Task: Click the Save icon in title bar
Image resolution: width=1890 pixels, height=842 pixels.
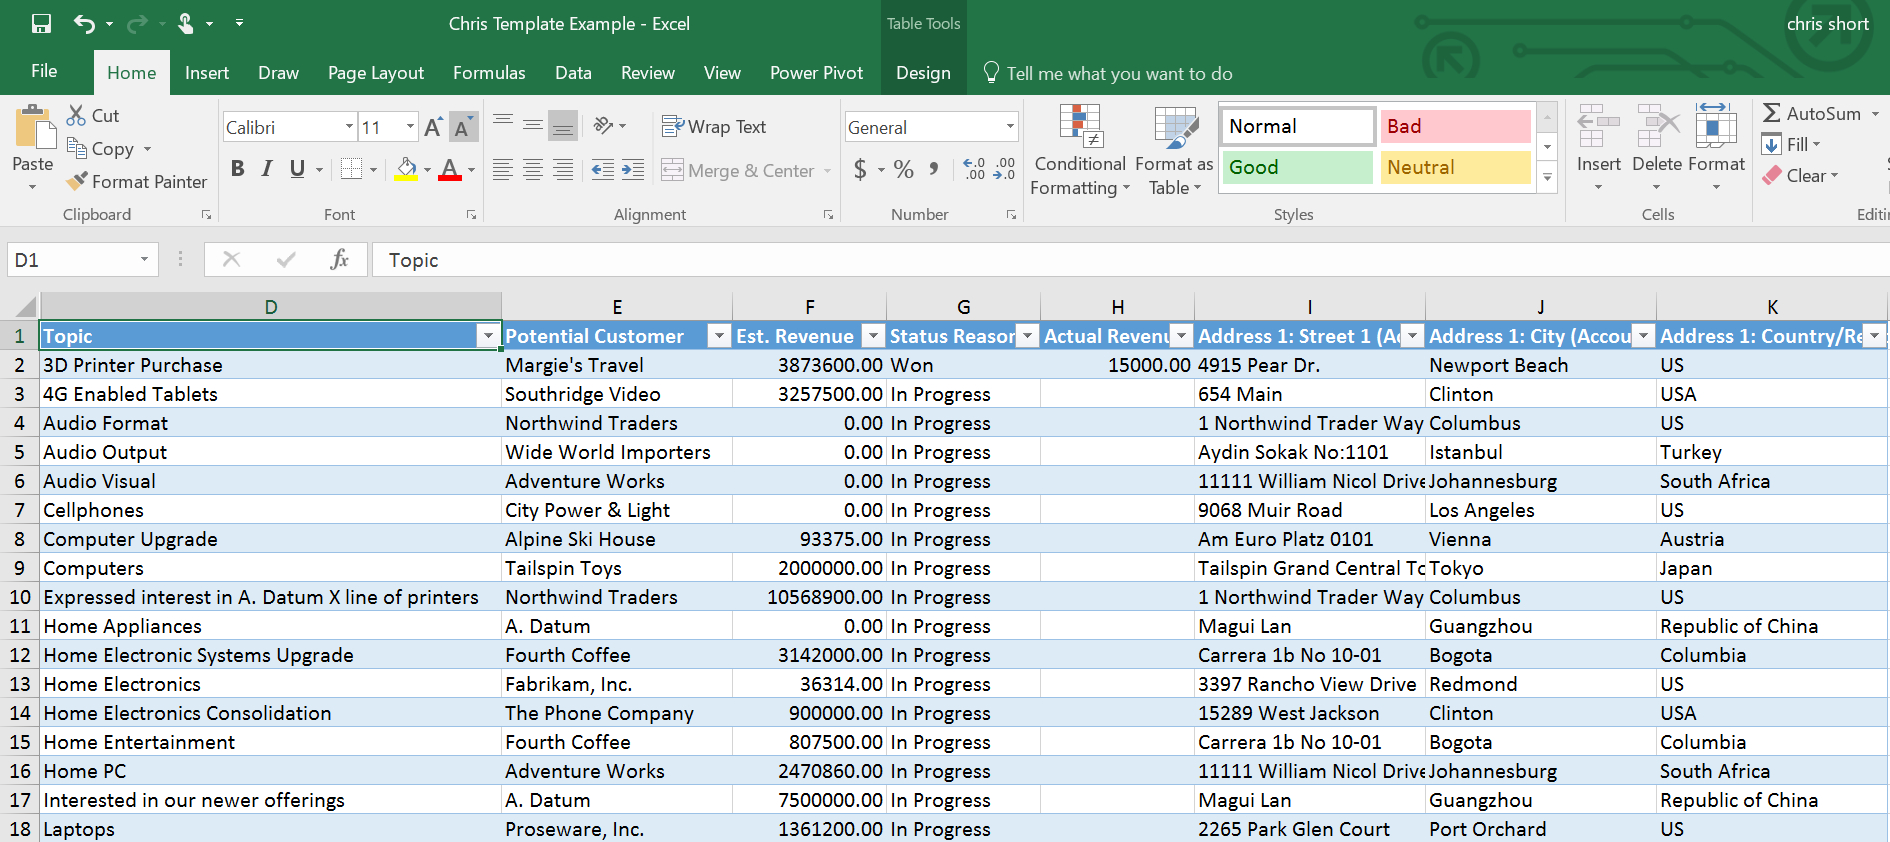Action: pos(41,24)
